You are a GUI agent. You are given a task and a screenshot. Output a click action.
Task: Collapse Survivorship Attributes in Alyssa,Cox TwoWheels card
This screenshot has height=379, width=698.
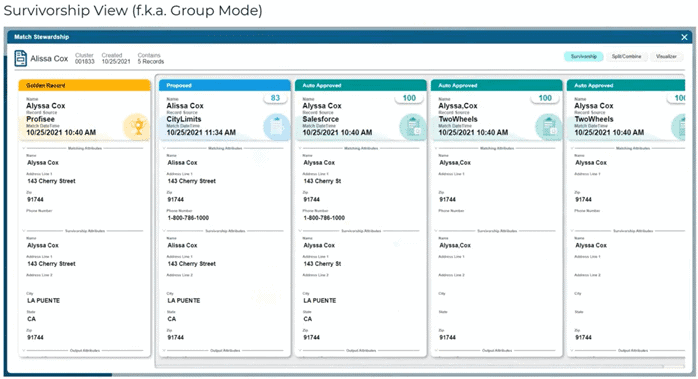tap(436, 231)
